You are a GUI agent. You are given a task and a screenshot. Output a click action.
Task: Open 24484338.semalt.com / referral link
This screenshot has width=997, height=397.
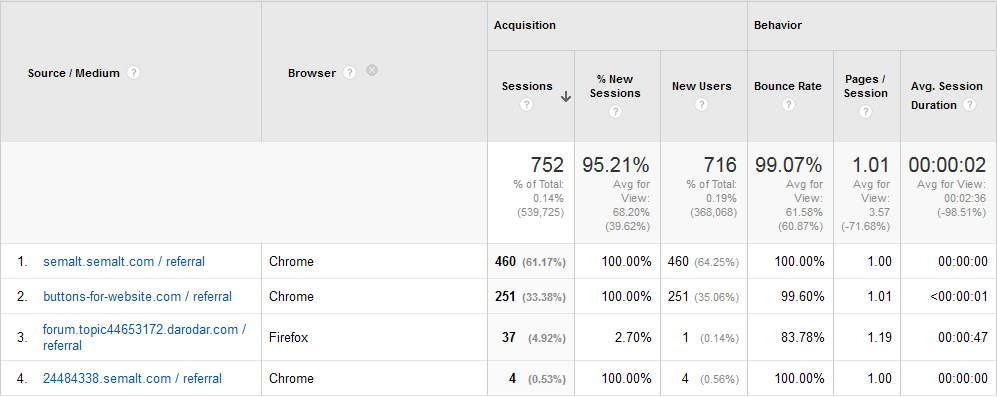coord(132,379)
